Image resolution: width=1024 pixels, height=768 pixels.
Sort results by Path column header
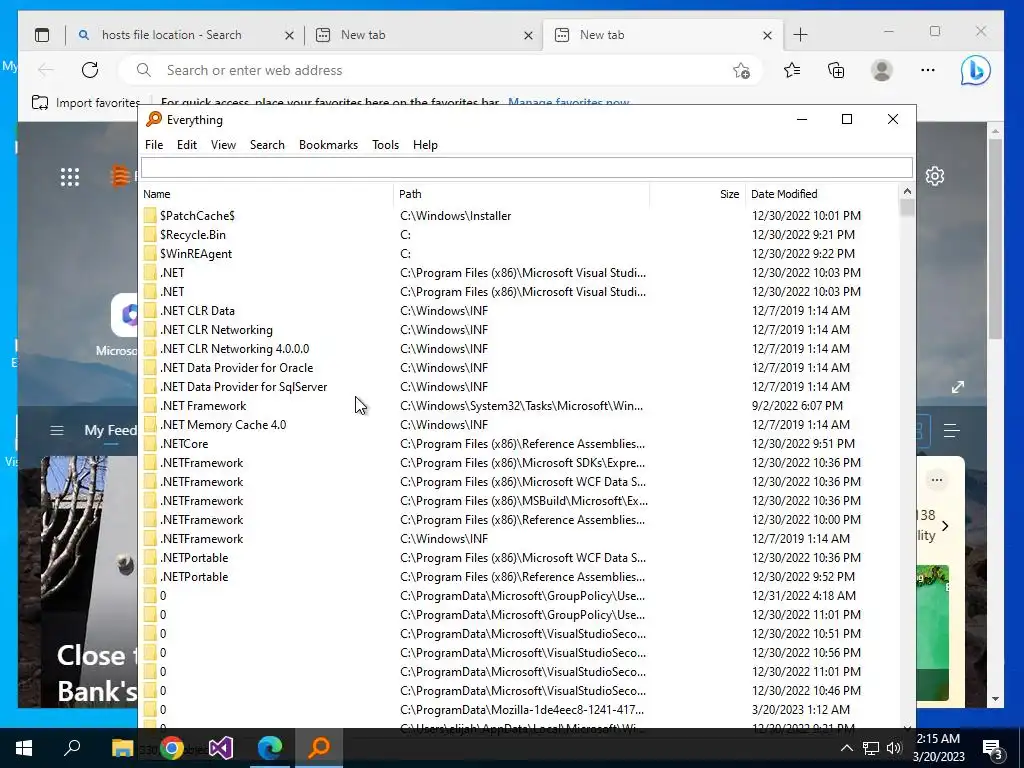click(x=522, y=194)
